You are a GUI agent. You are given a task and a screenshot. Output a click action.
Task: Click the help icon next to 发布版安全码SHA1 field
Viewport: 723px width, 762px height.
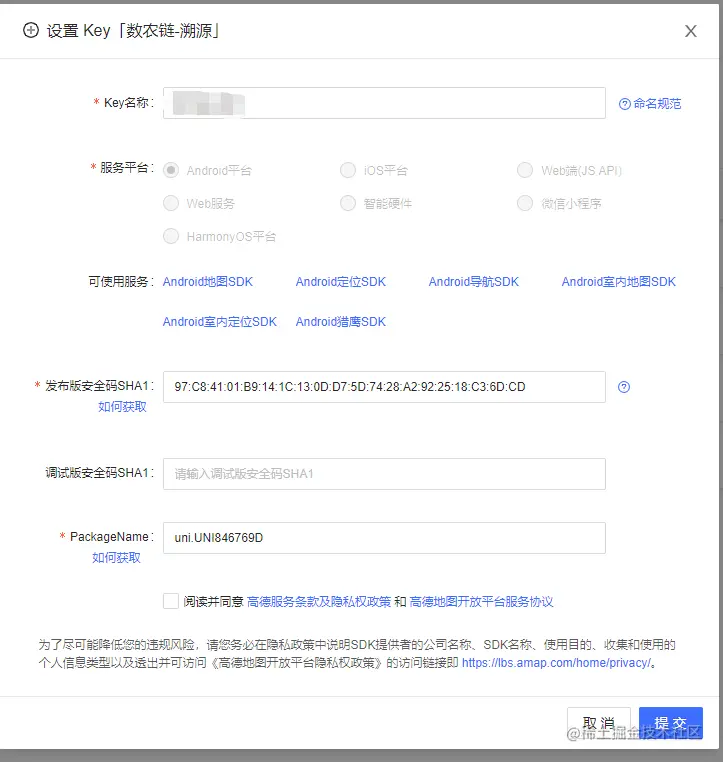pyautogui.click(x=624, y=387)
